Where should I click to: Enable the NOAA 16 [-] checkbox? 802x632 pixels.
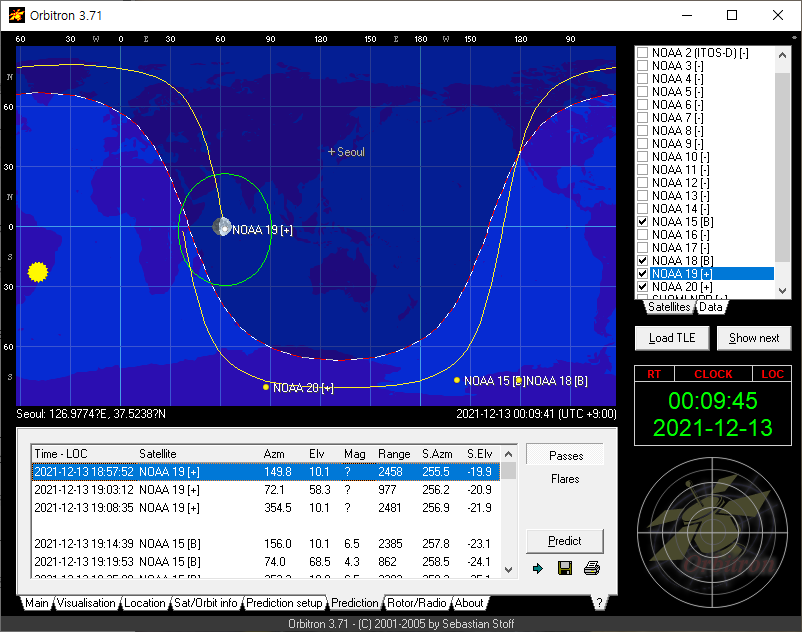point(643,235)
